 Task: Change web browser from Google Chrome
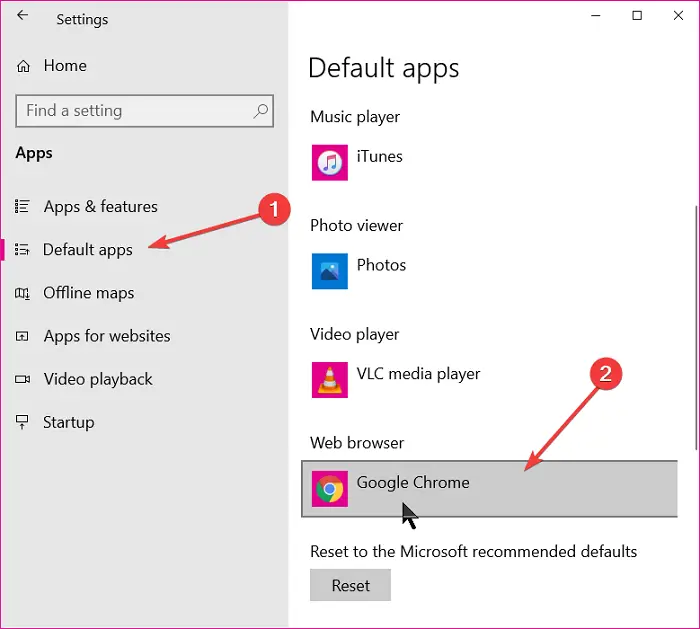[x=490, y=489]
